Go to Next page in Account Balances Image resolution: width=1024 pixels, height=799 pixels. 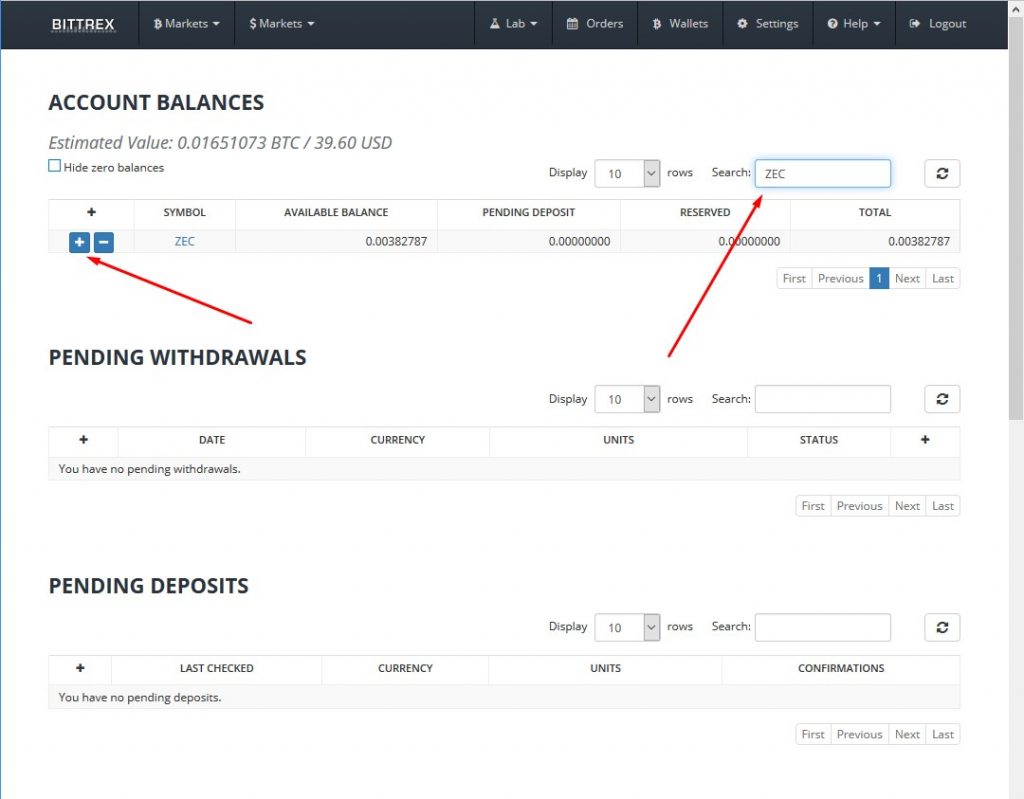click(907, 278)
